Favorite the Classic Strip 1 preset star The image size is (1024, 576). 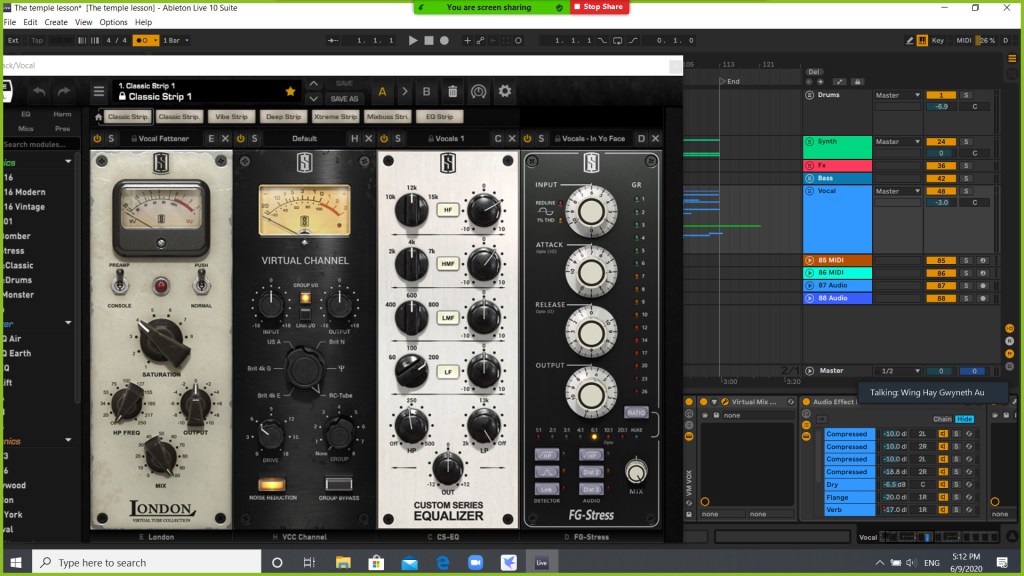(x=291, y=91)
